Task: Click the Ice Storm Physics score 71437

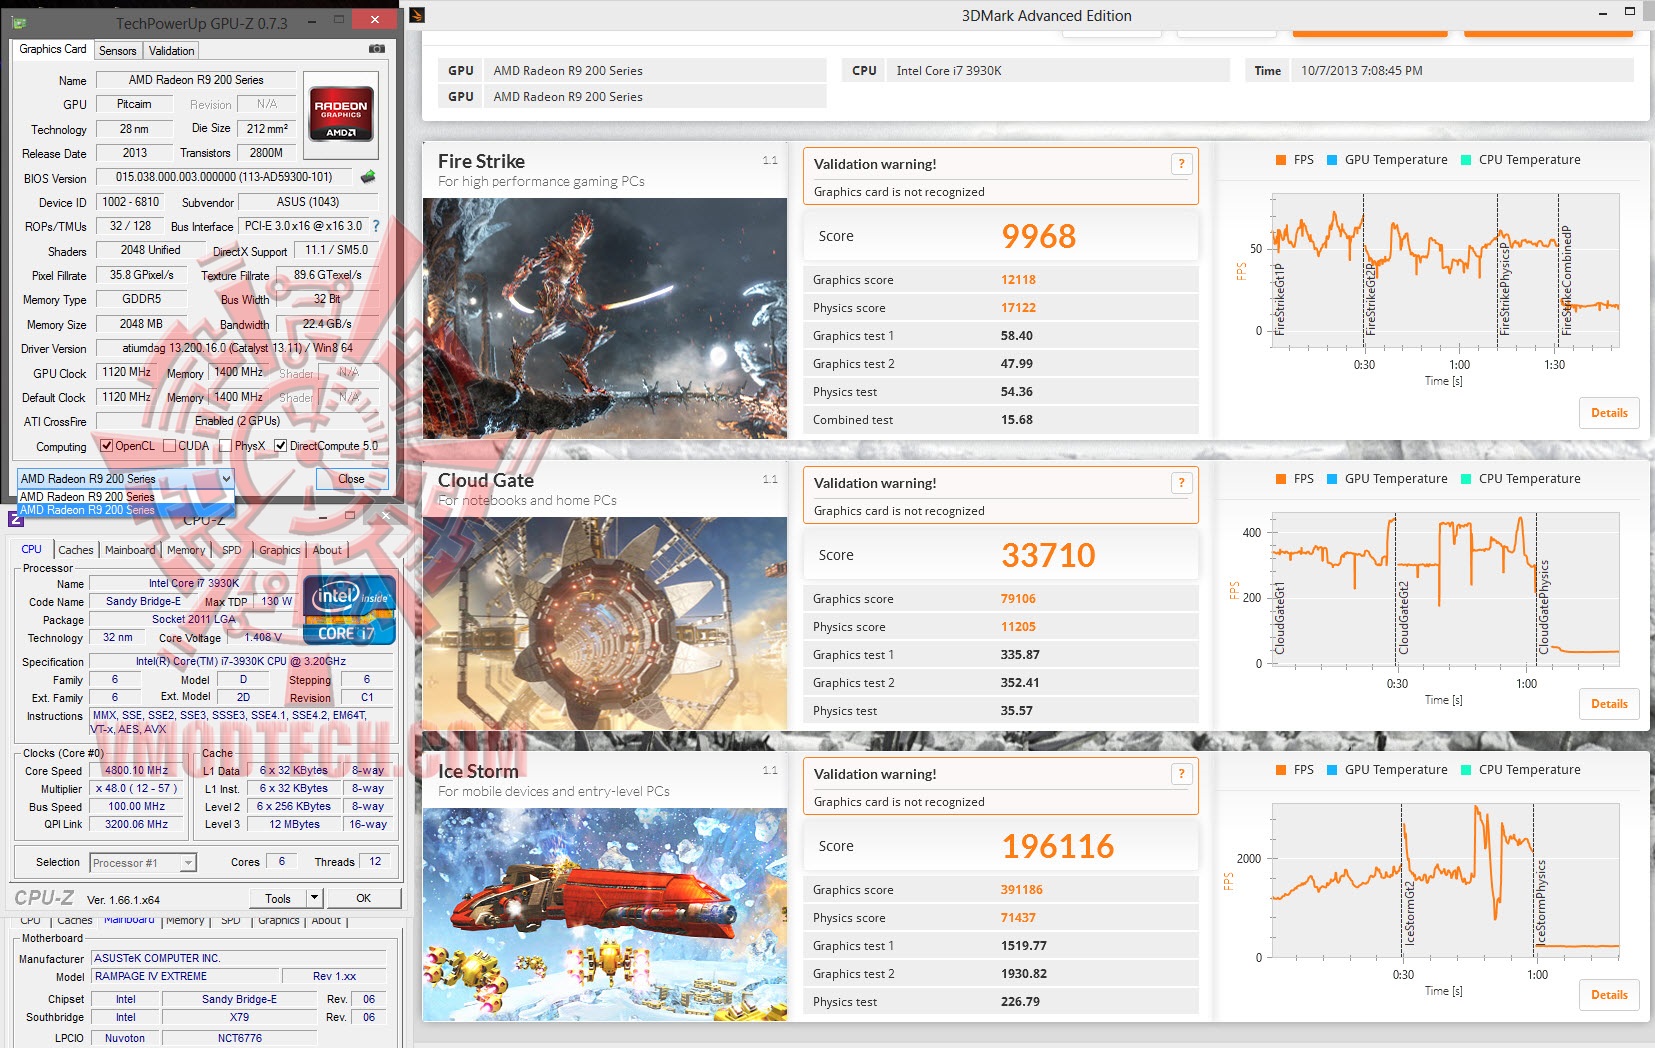Action: (1018, 918)
